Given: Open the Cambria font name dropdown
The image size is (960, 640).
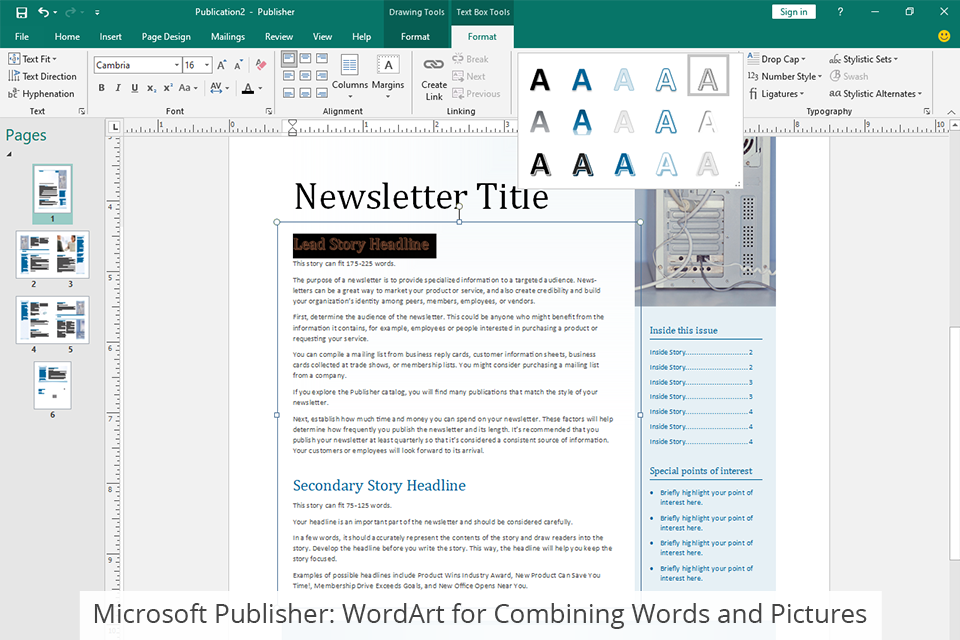Looking at the screenshot, I should [x=177, y=65].
